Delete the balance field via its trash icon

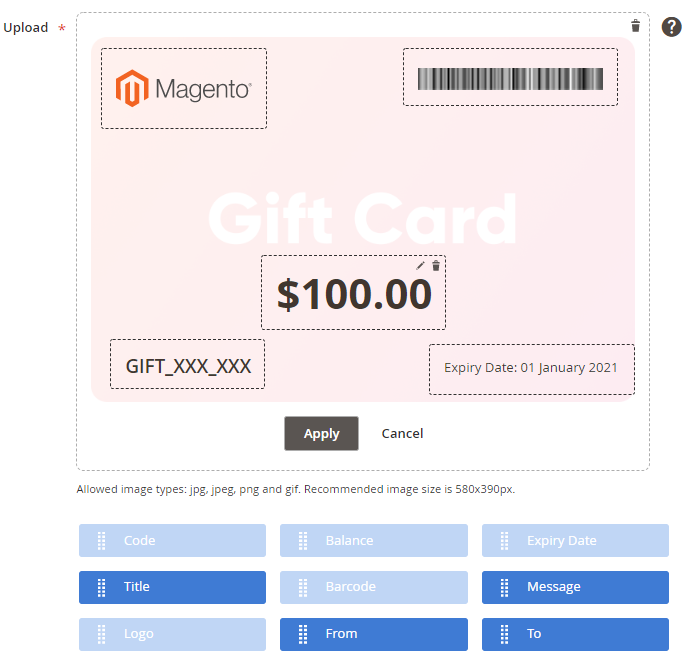(x=436, y=265)
